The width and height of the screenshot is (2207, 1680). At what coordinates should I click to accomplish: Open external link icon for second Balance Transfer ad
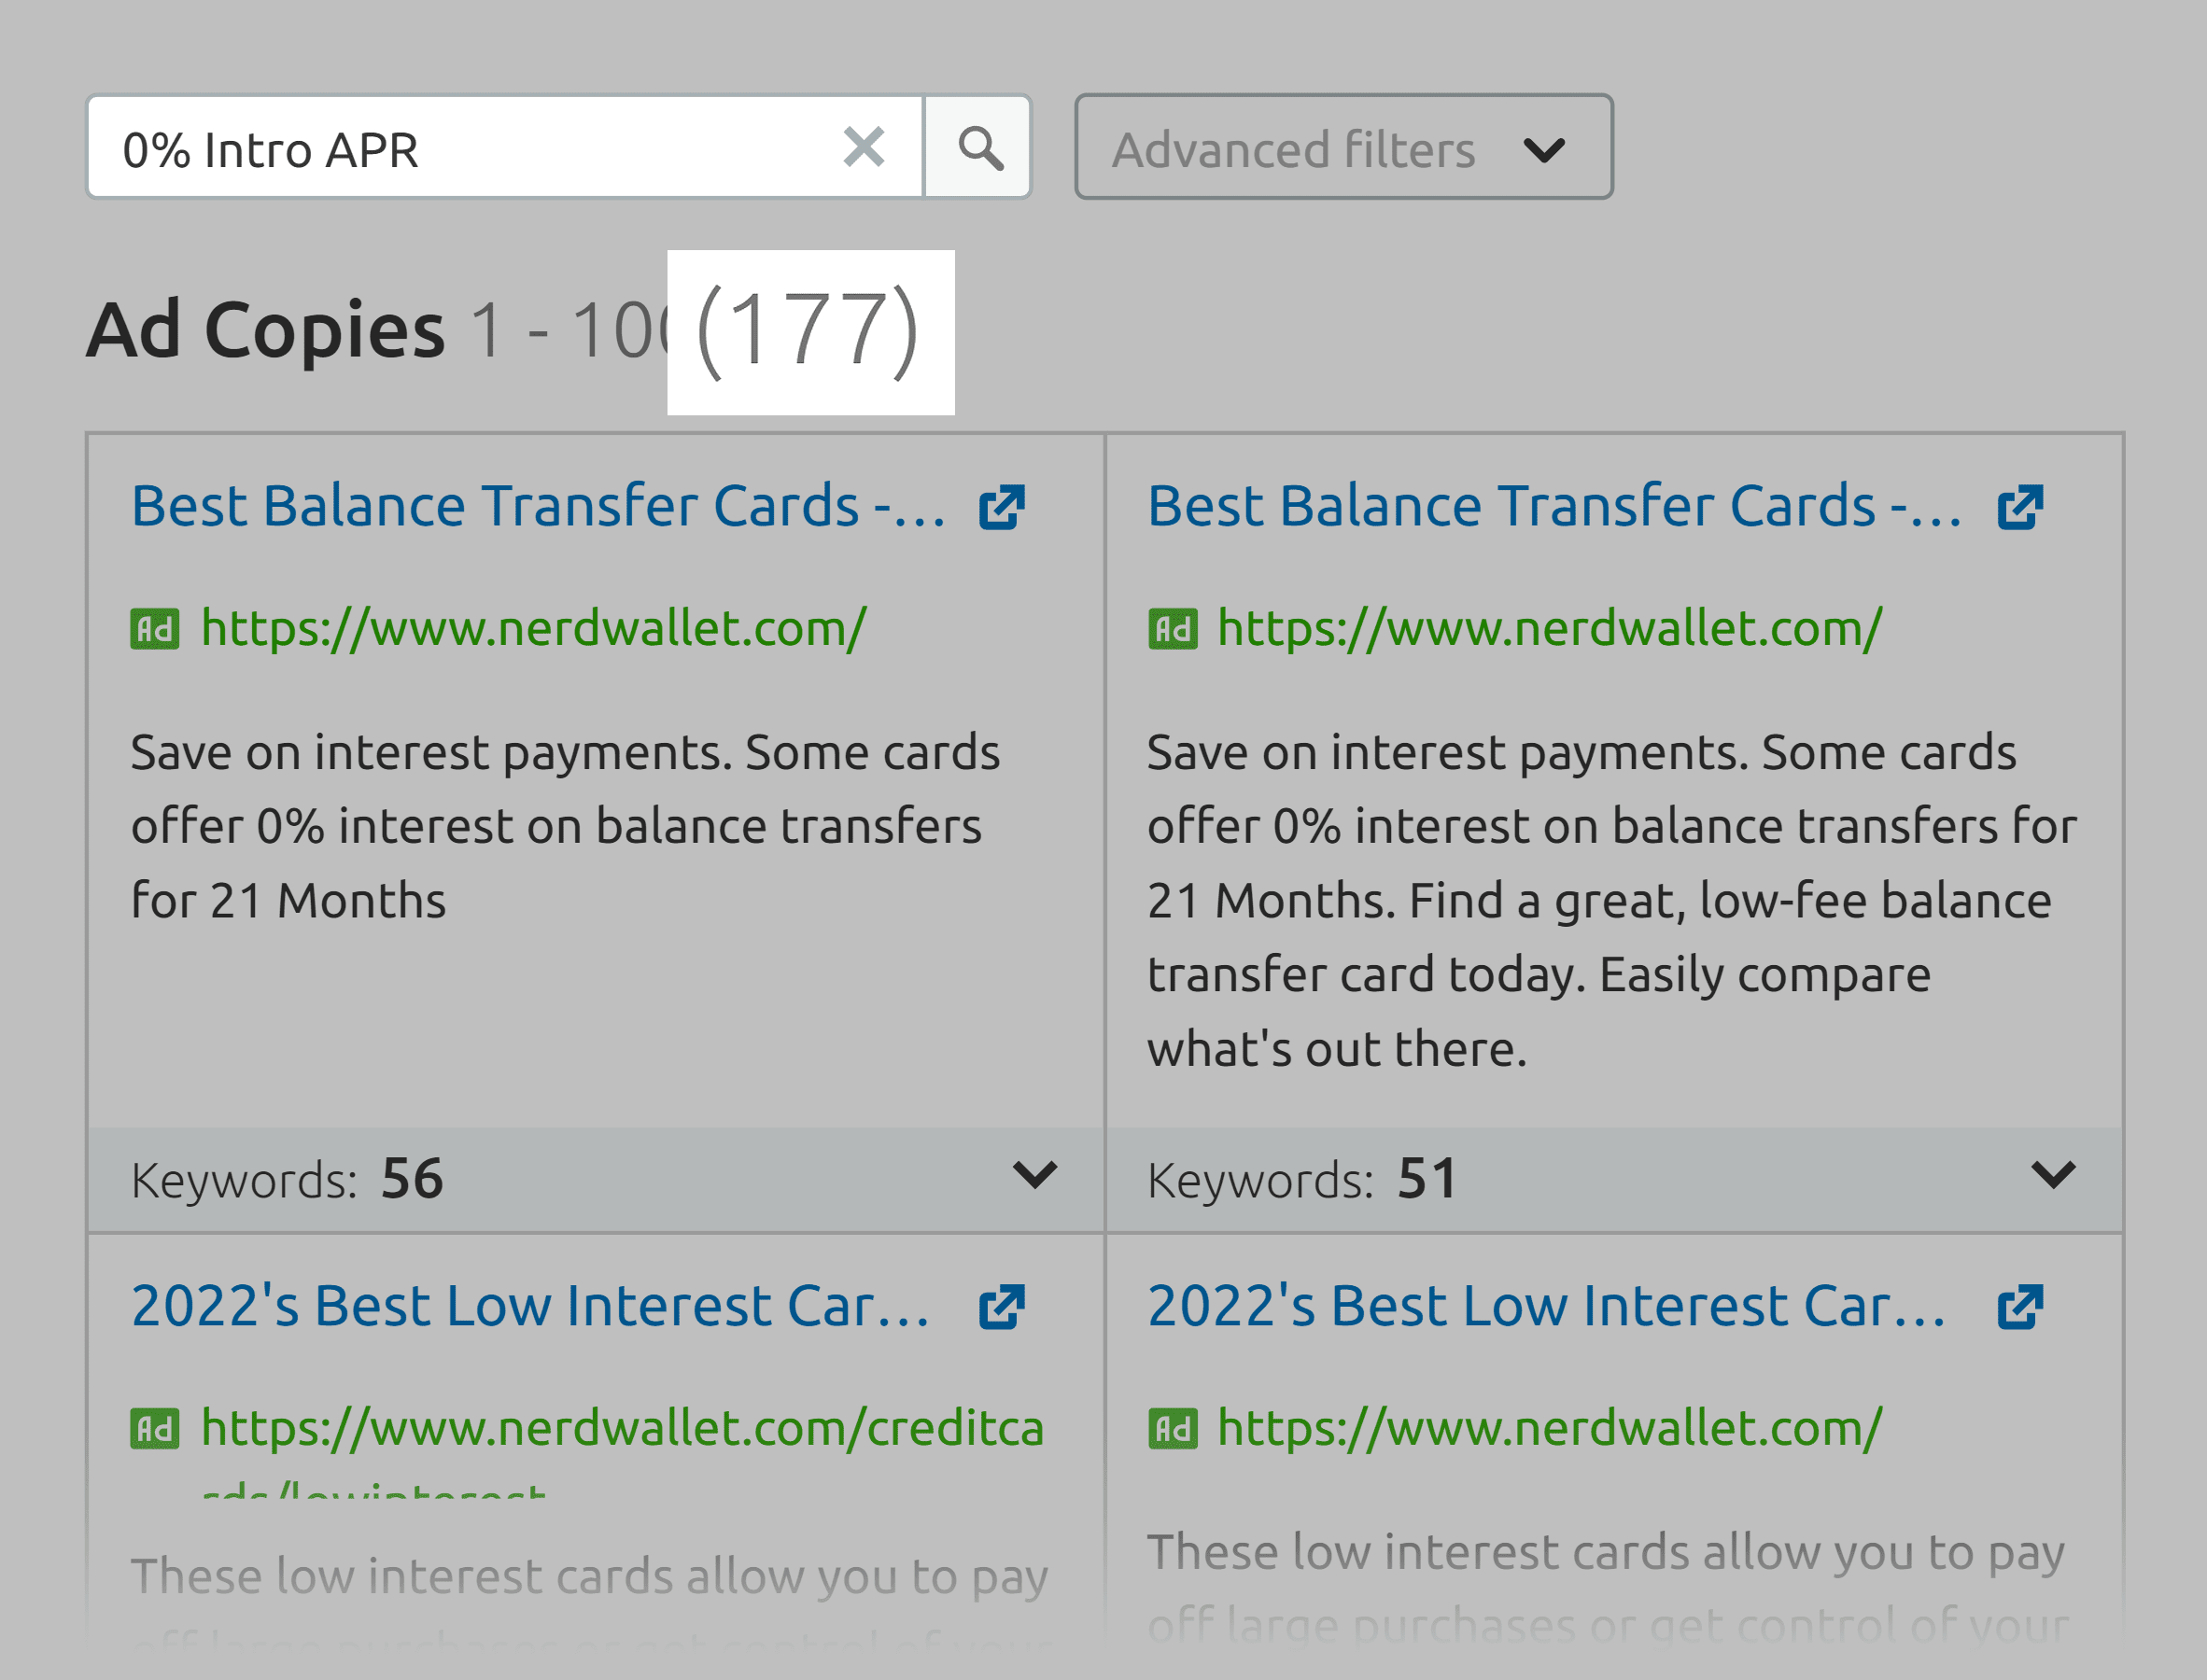click(2020, 508)
